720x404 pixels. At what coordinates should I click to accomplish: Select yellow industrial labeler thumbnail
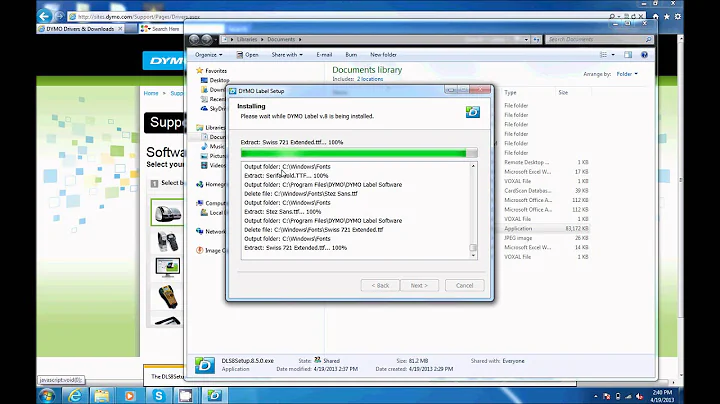[x=167, y=296]
